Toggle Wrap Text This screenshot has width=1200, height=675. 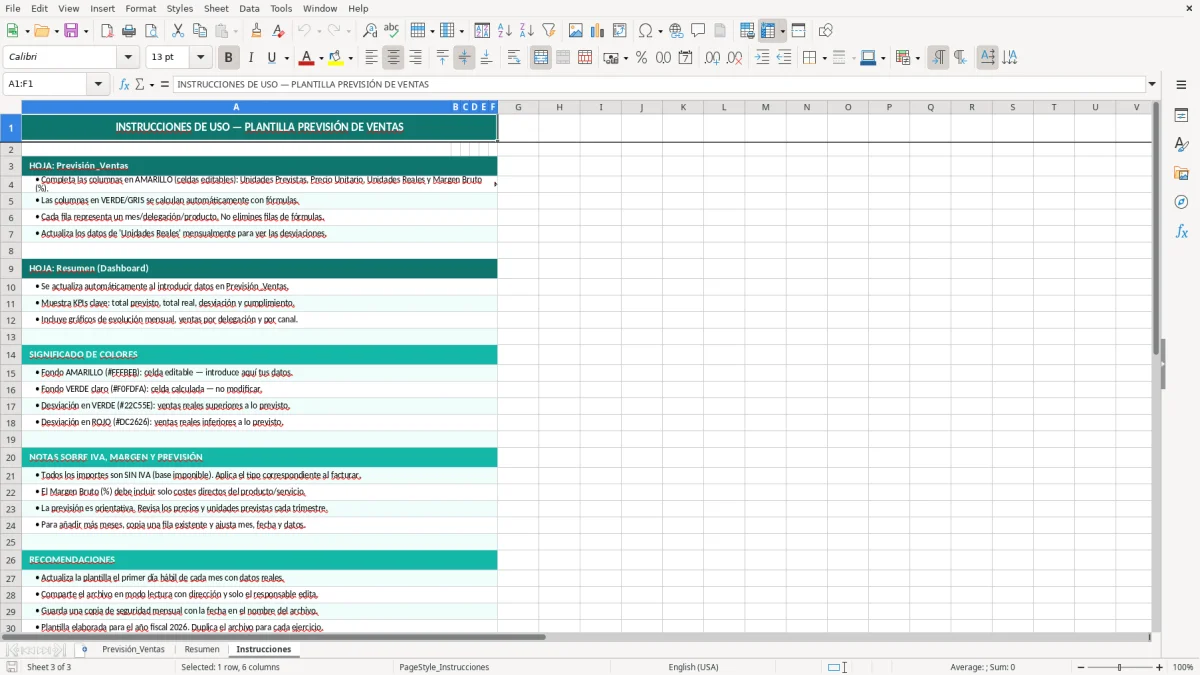coord(514,58)
